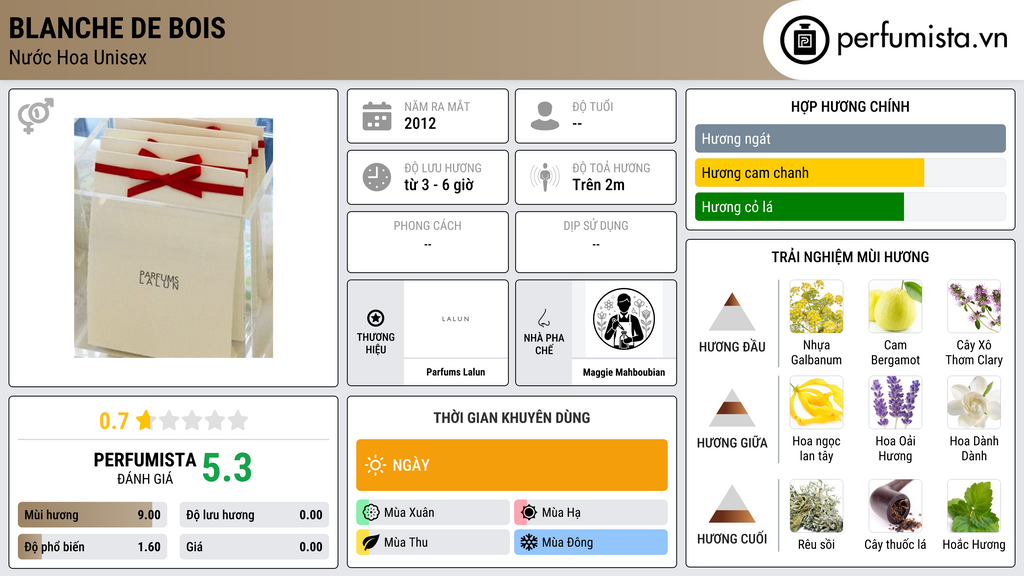Click the từ 3 - 6 giờ longevity value
The image size is (1024, 576).
(439, 185)
